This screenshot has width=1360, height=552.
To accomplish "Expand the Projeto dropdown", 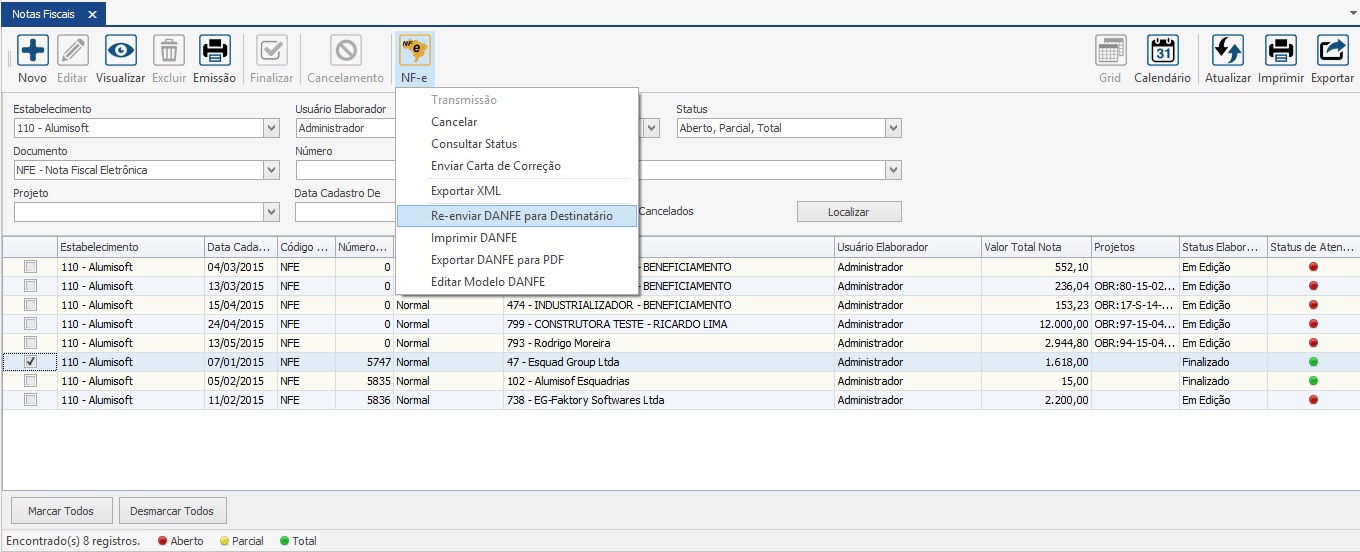I will pyautogui.click(x=272, y=212).
